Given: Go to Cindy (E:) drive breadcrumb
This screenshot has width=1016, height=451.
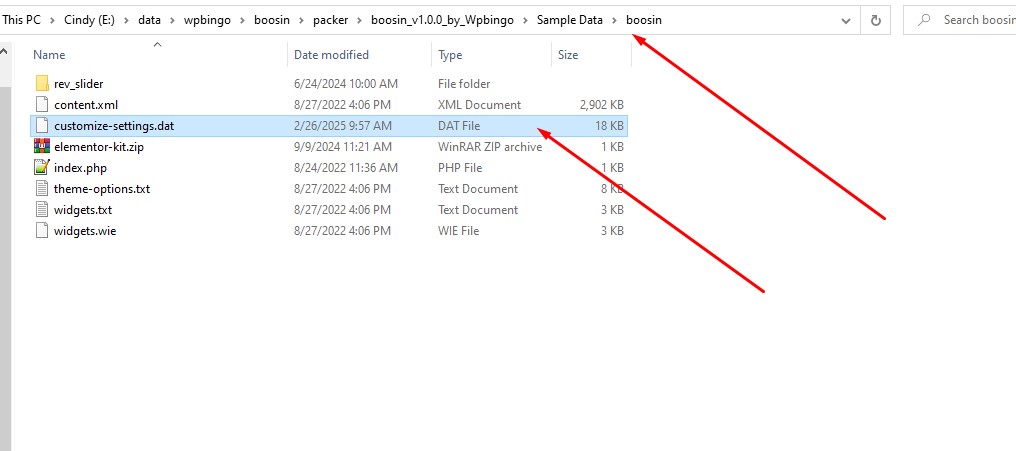Looking at the screenshot, I should pyautogui.click(x=89, y=20).
